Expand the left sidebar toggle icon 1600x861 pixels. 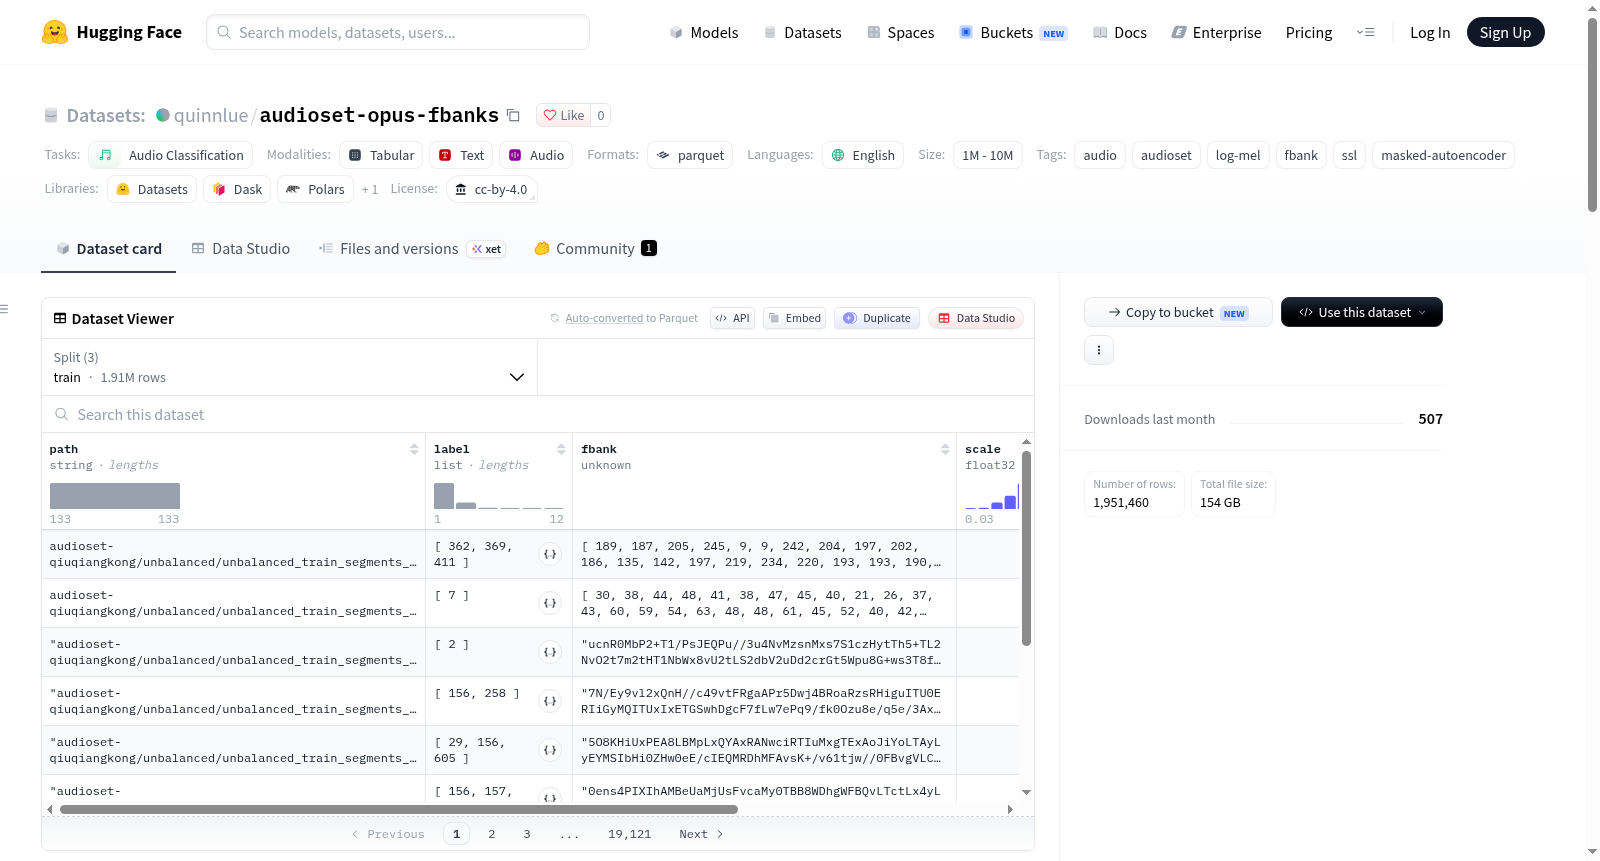5,309
